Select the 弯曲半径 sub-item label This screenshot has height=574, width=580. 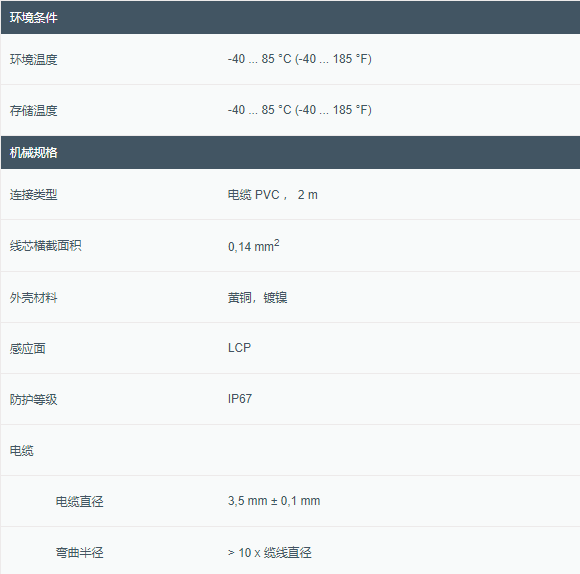pos(80,553)
